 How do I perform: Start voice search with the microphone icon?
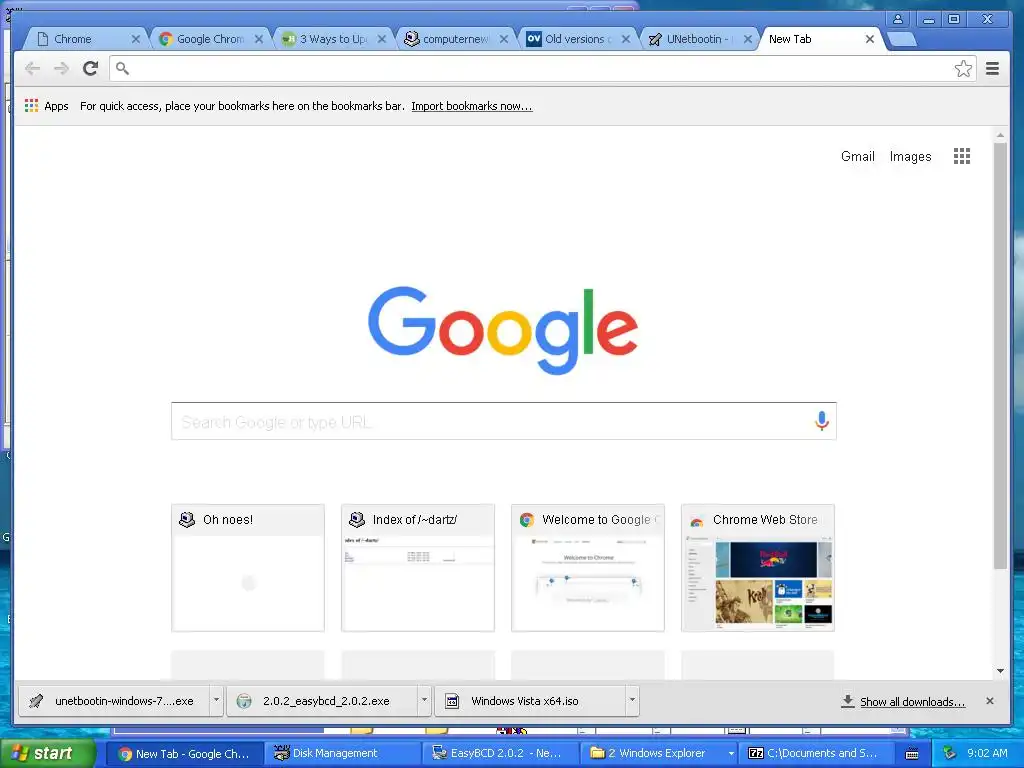tap(822, 421)
